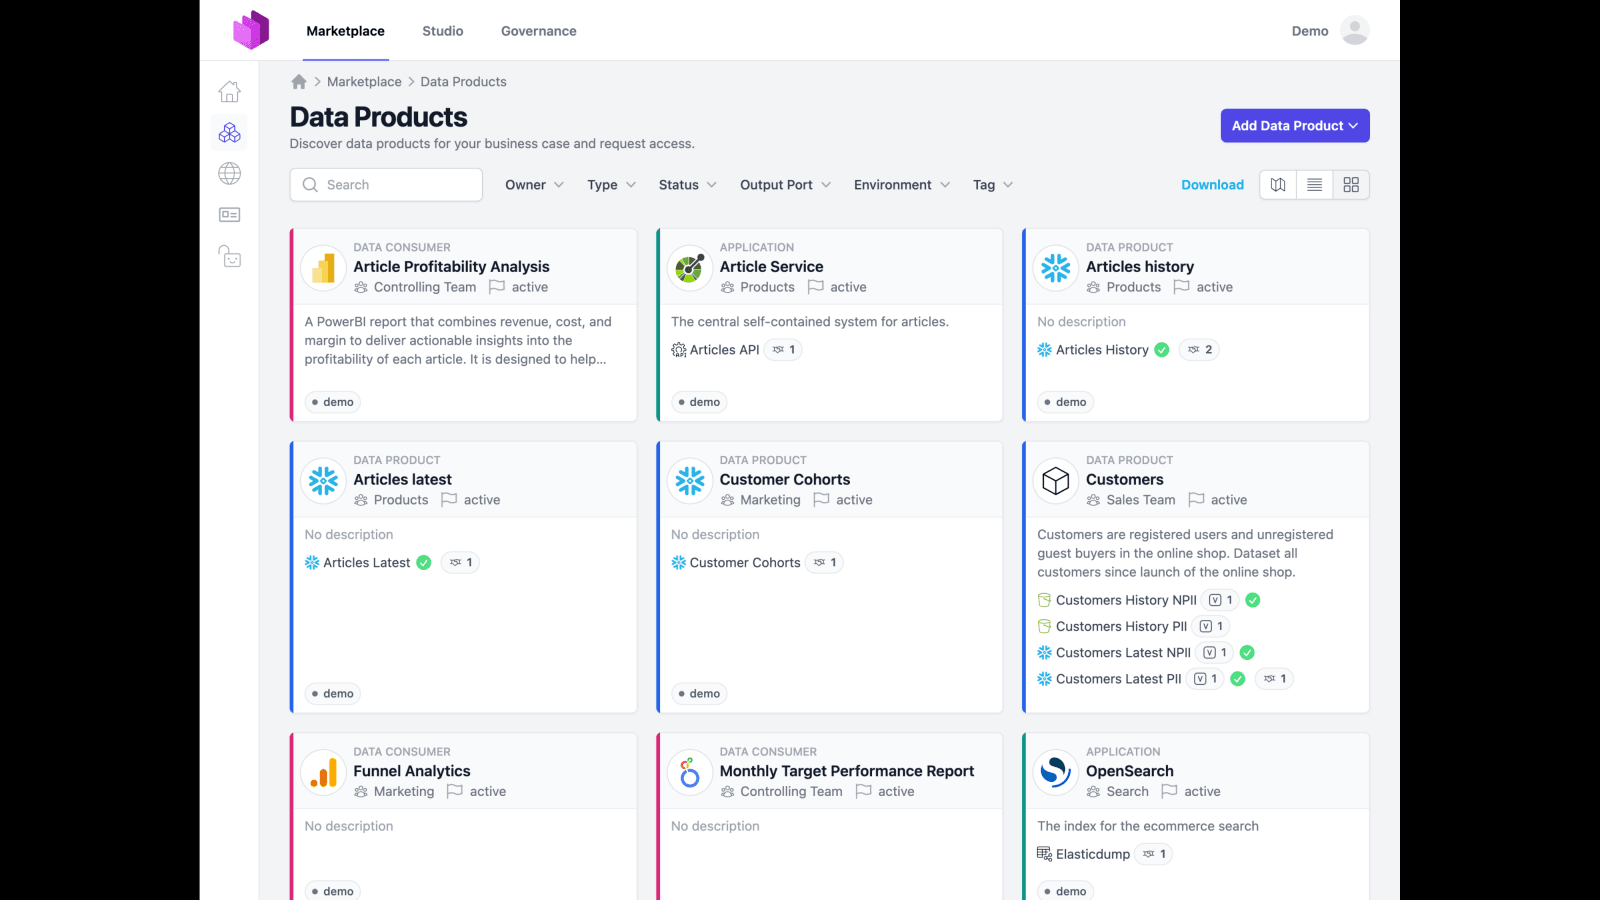Click the Data Products breadcrumb
The image size is (1600, 900).
tap(463, 82)
